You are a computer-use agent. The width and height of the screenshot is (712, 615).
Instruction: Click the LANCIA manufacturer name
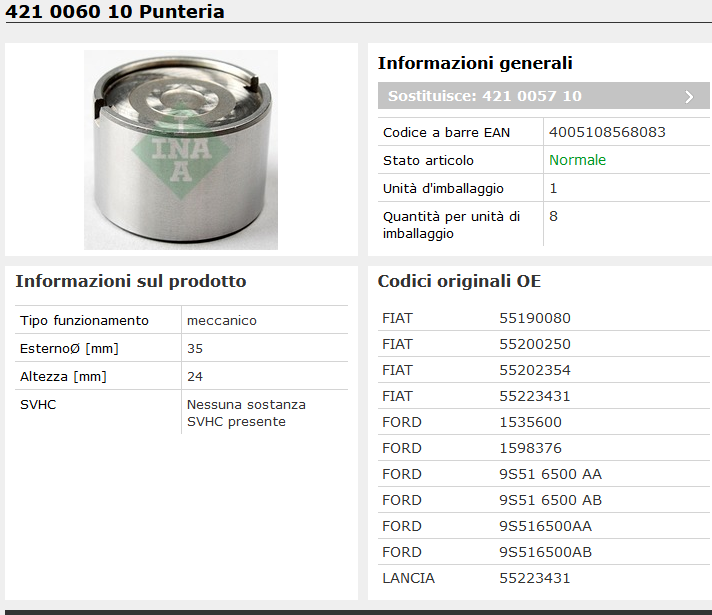pos(408,578)
